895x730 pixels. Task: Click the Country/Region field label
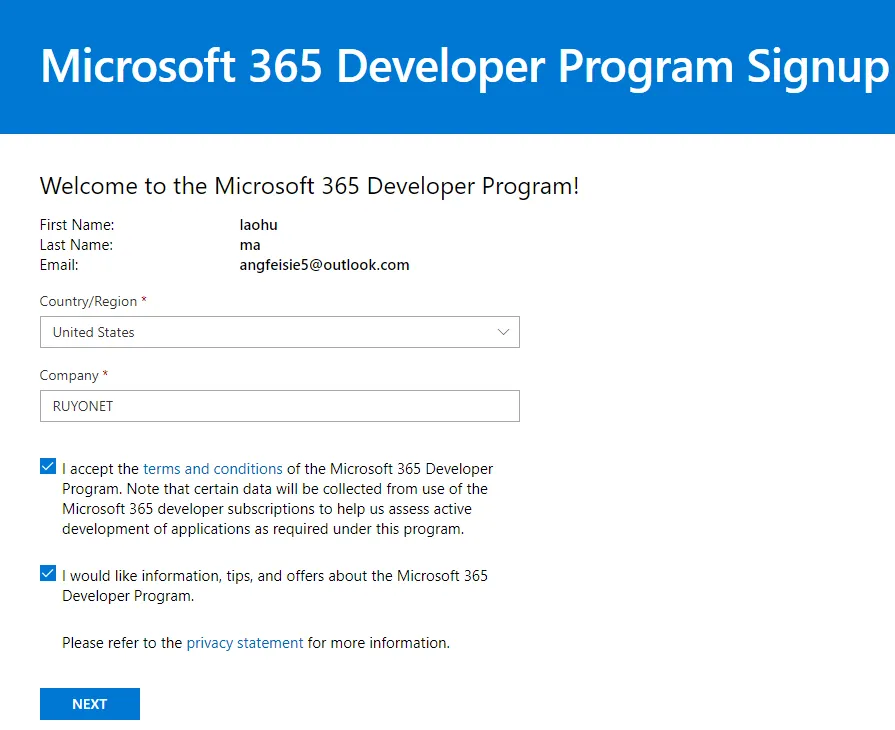pyautogui.click(x=89, y=301)
